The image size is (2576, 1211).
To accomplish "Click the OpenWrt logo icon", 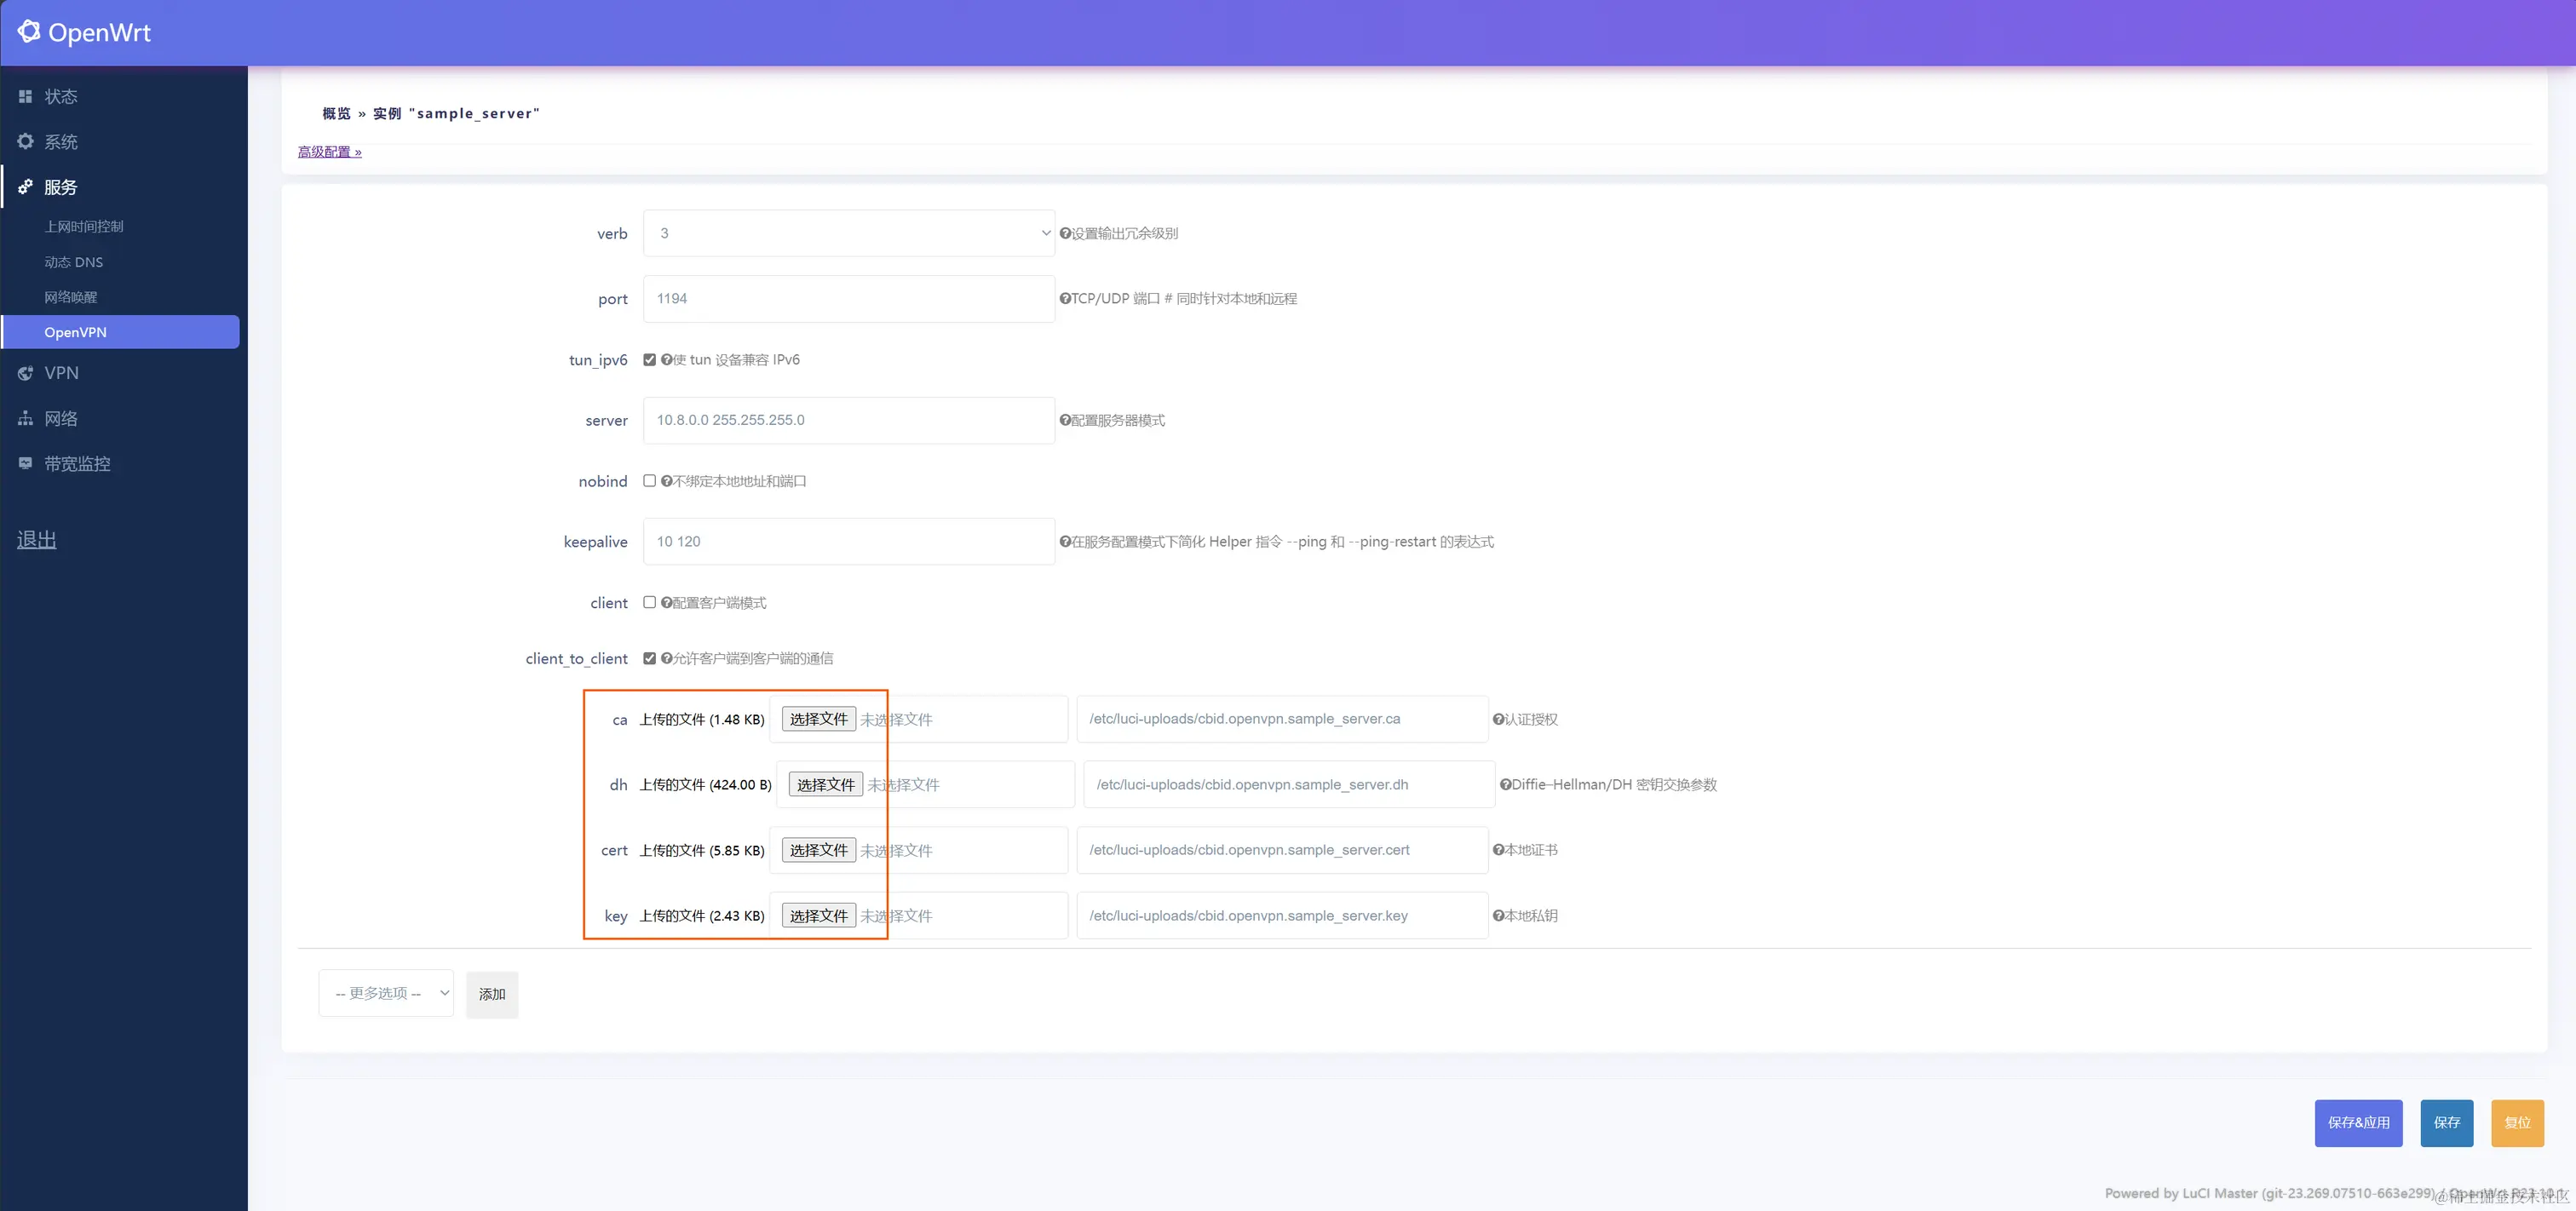I will [x=29, y=32].
